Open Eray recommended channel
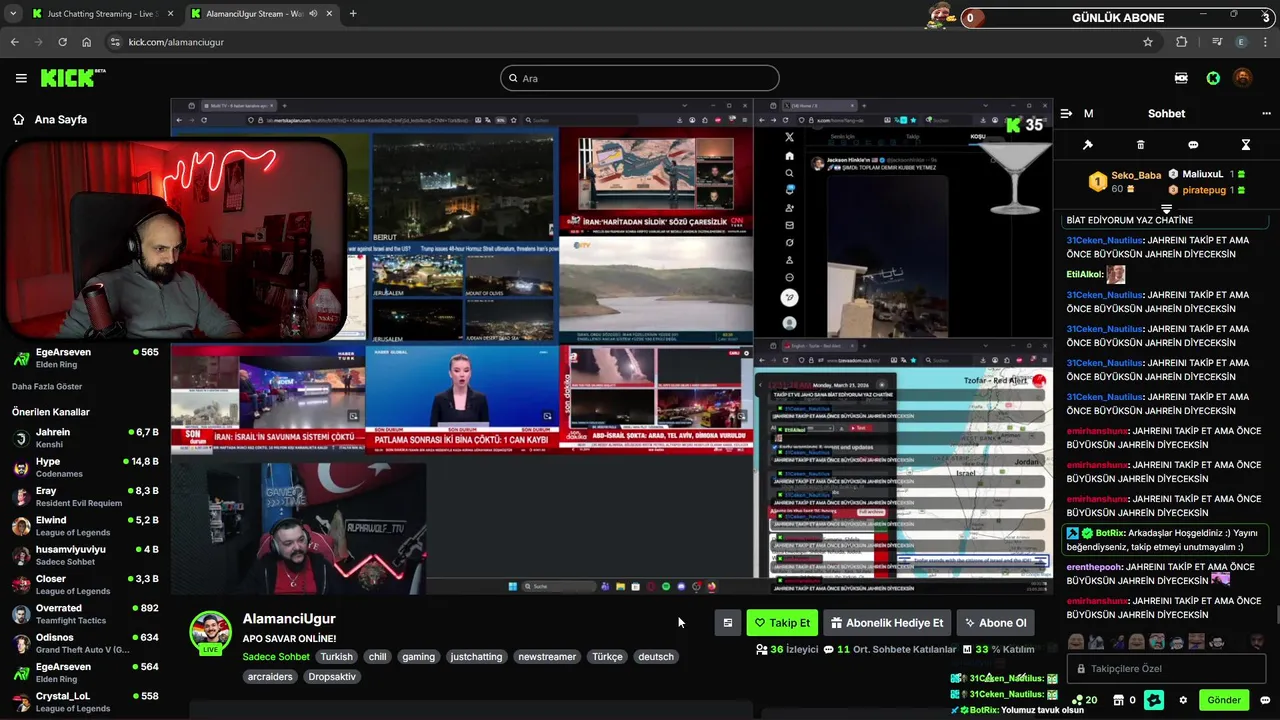 click(x=85, y=497)
